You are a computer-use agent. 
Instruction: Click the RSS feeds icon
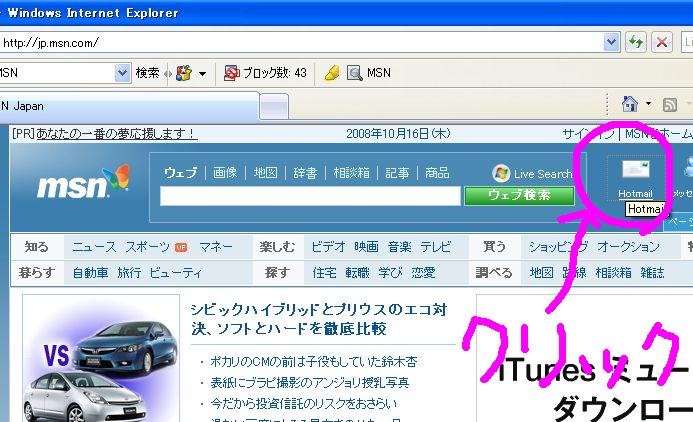click(x=670, y=105)
